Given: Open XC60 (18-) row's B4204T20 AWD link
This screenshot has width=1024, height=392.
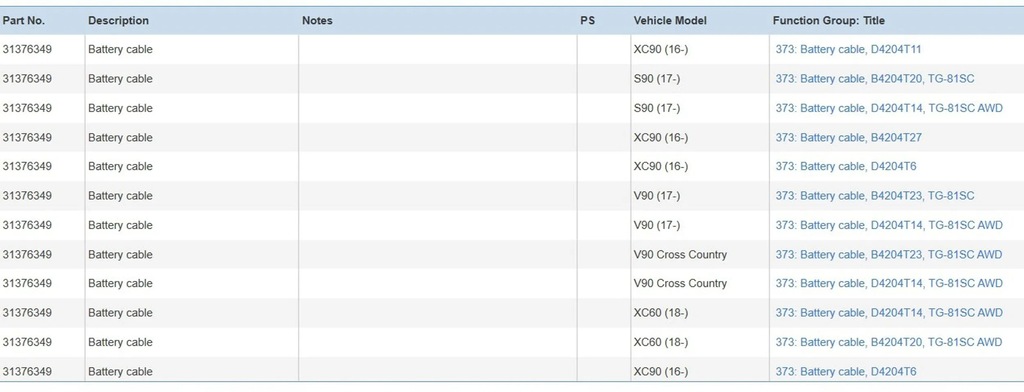Looking at the screenshot, I should tap(888, 342).
